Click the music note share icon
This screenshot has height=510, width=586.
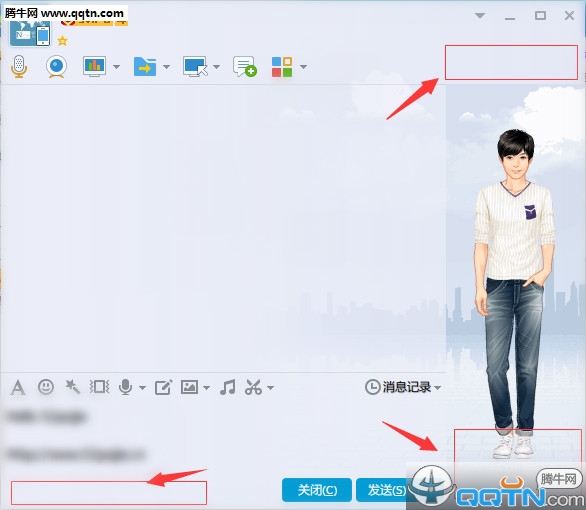click(x=228, y=387)
